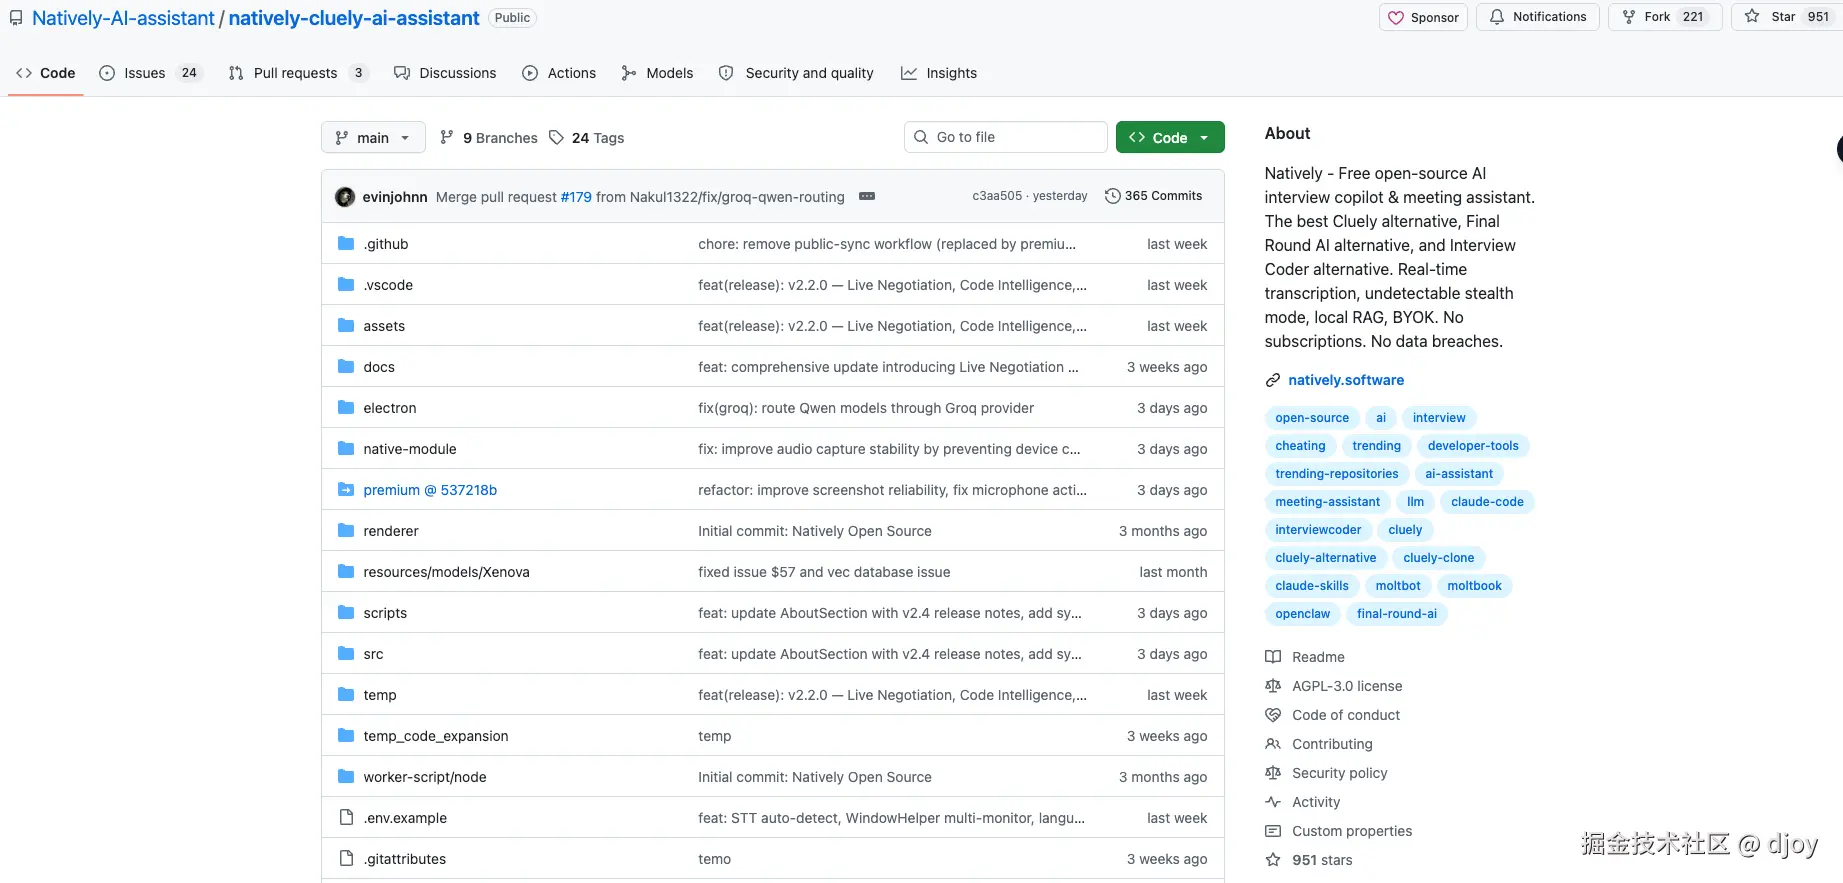The image size is (1843, 883).
Task: Star the repository
Action: [x=1772, y=17]
